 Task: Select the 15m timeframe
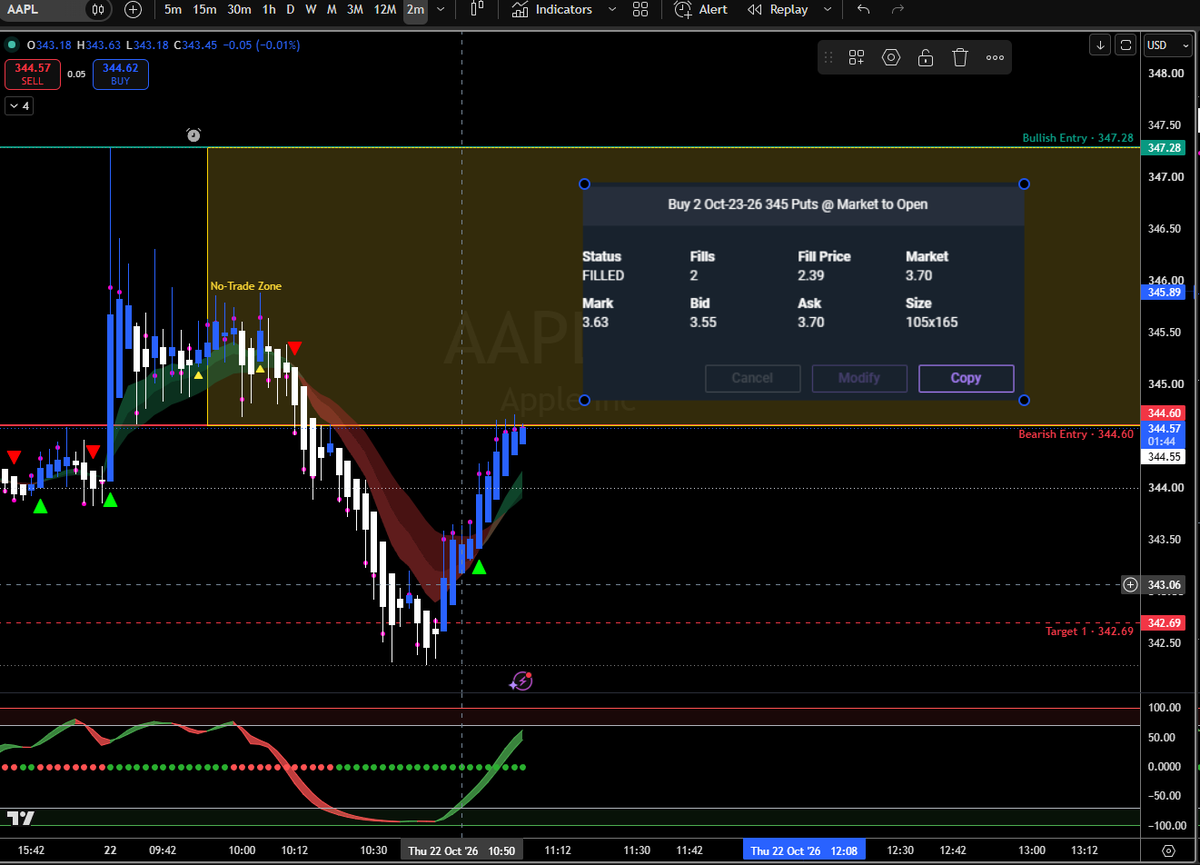[205, 10]
